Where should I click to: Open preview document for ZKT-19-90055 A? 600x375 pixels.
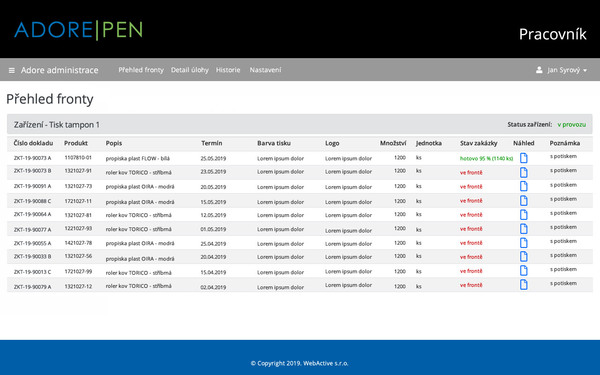point(523,243)
